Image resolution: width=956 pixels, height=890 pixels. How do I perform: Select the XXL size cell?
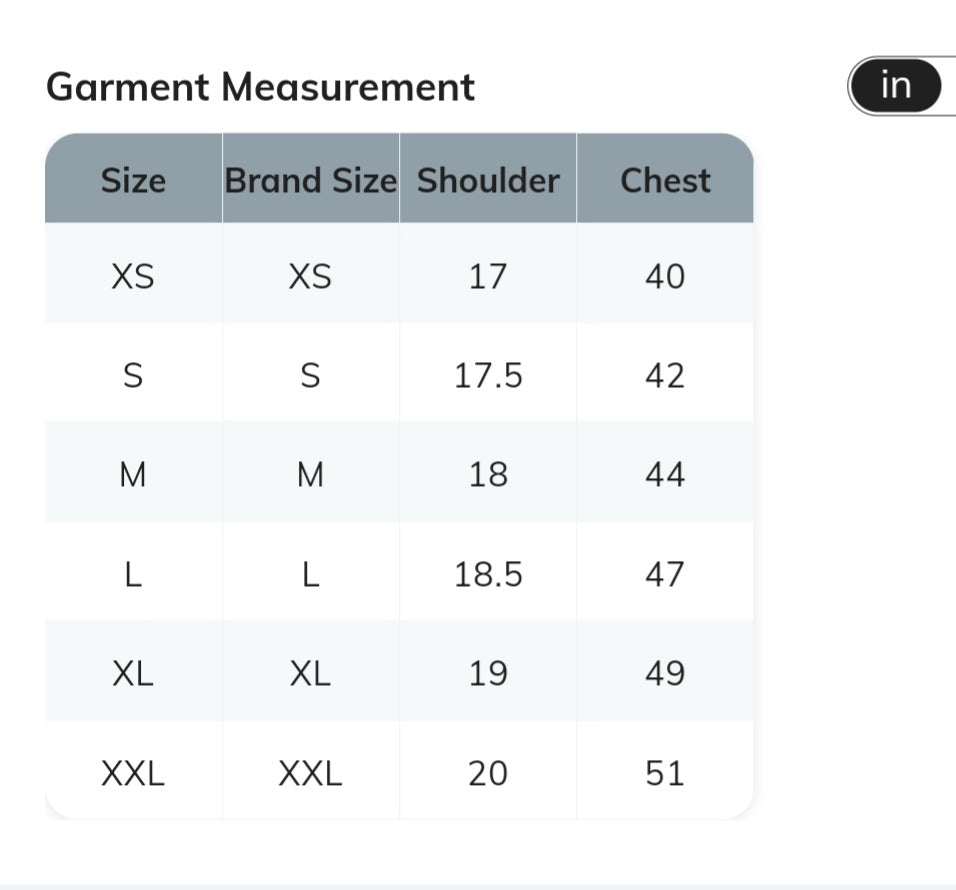point(134,770)
